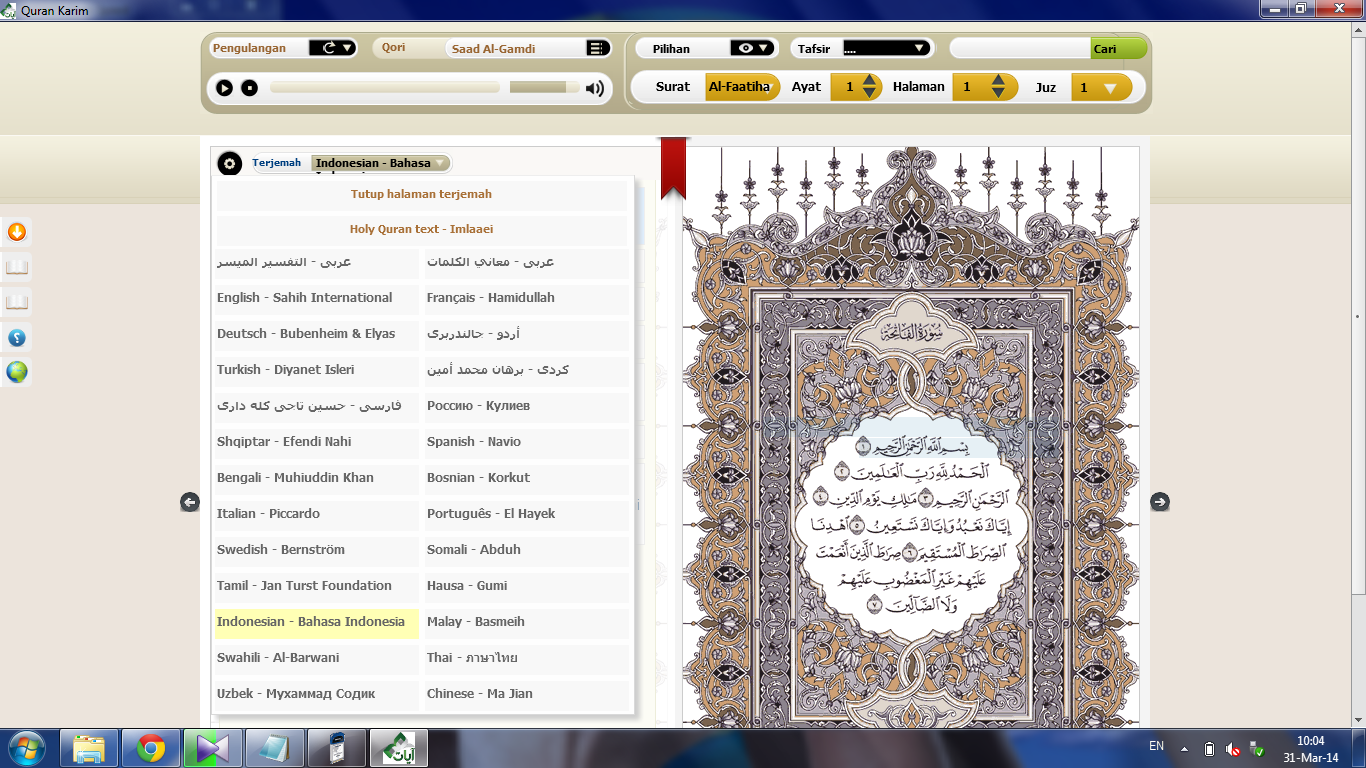Expand the Tafsir dropdown
Viewport: 1366px width, 768px height.
point(887,48)
